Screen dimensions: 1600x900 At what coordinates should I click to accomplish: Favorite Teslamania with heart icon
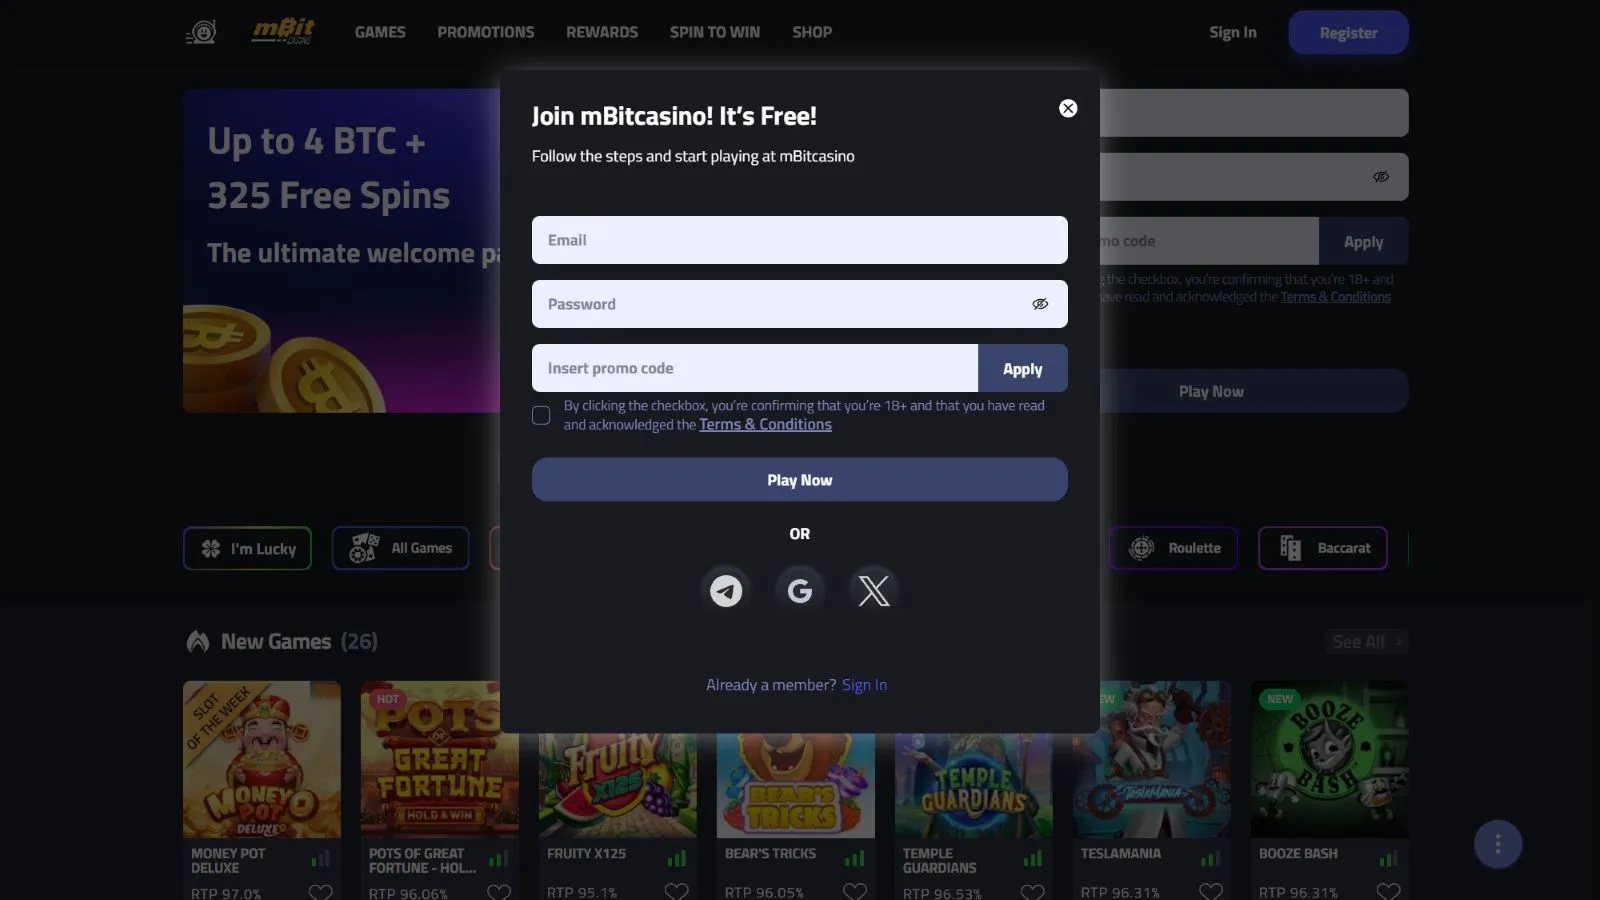pyautogui.click(x=1210, y=891)
